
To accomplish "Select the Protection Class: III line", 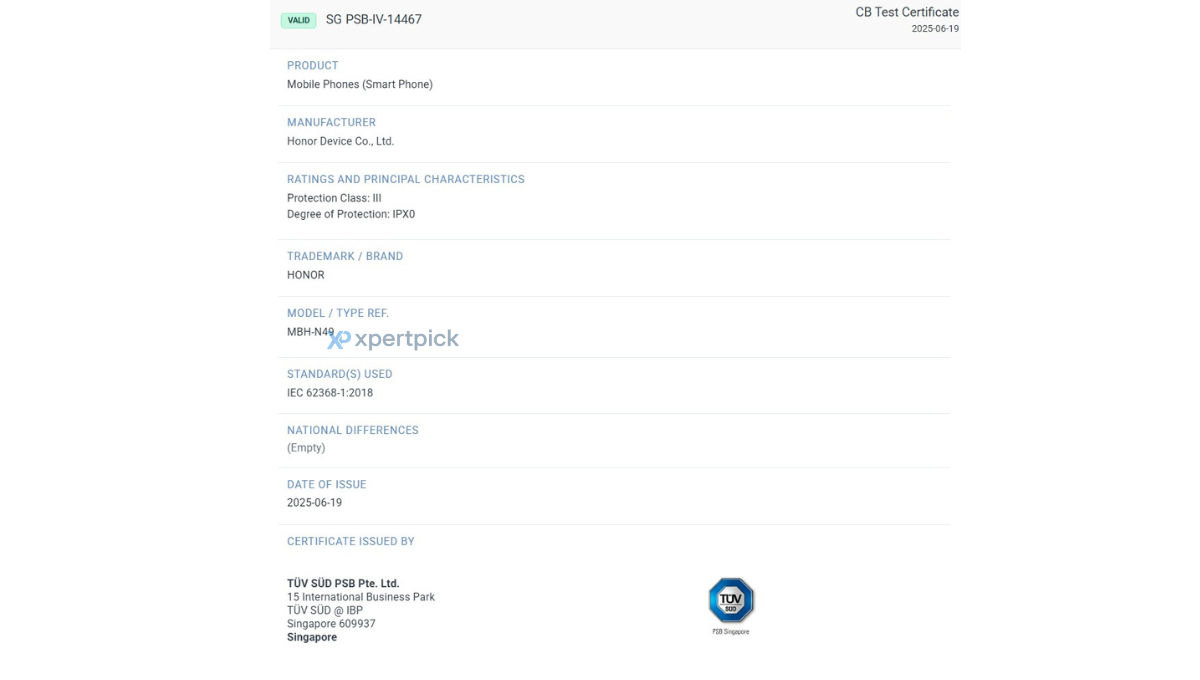I will 334,198.
